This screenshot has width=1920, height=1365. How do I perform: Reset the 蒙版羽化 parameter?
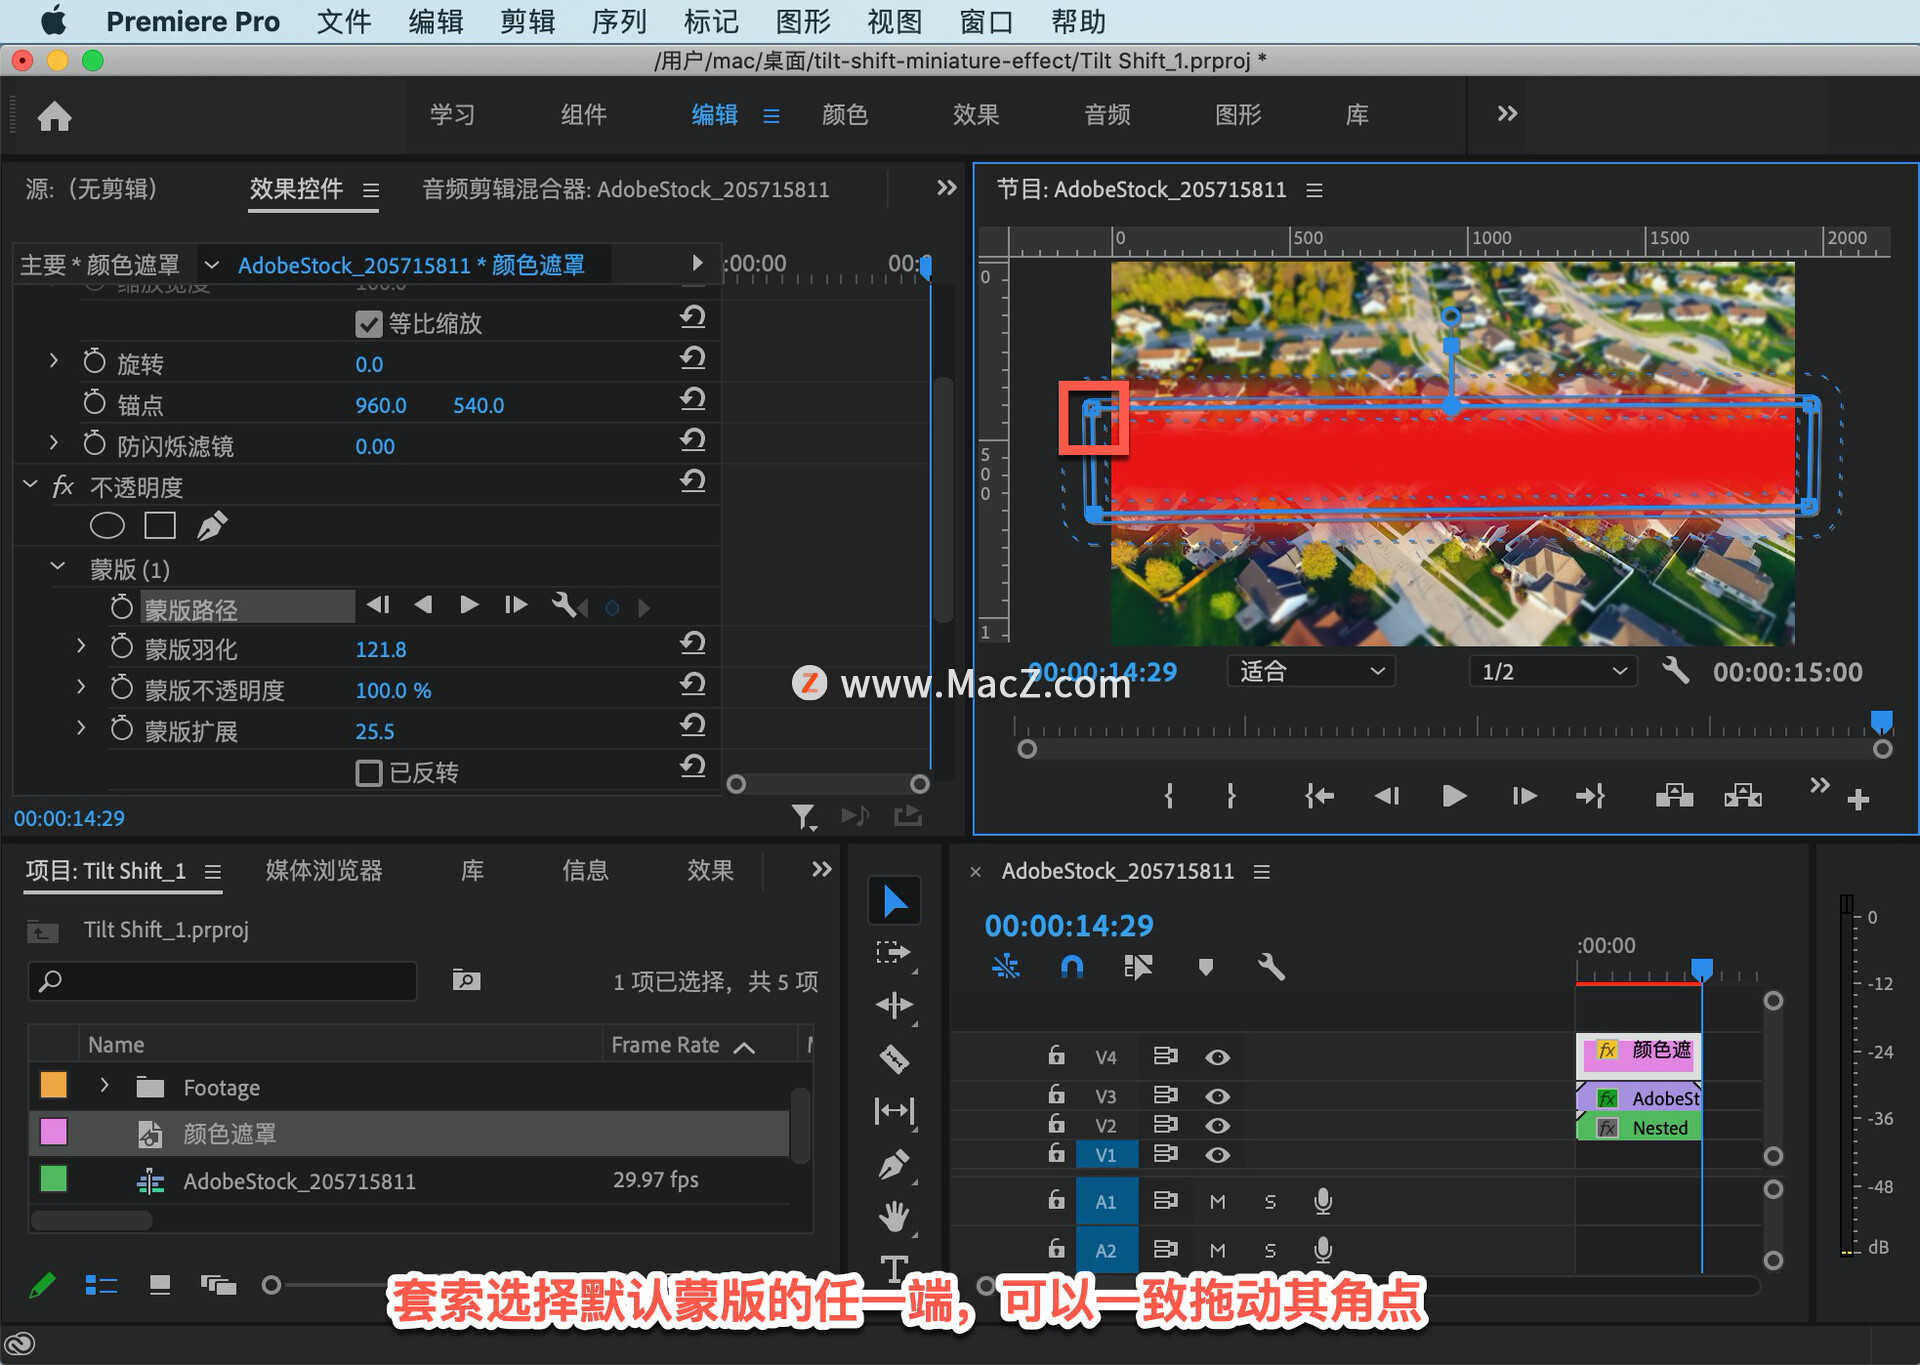click(x=693, y=643)
